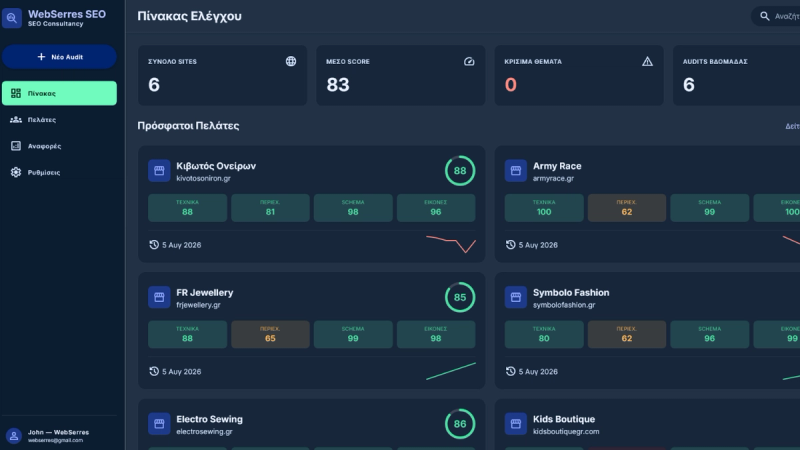Open the Electro Sewing client title
This screenshot has height=450, width=800.
(x=209, y=419)
